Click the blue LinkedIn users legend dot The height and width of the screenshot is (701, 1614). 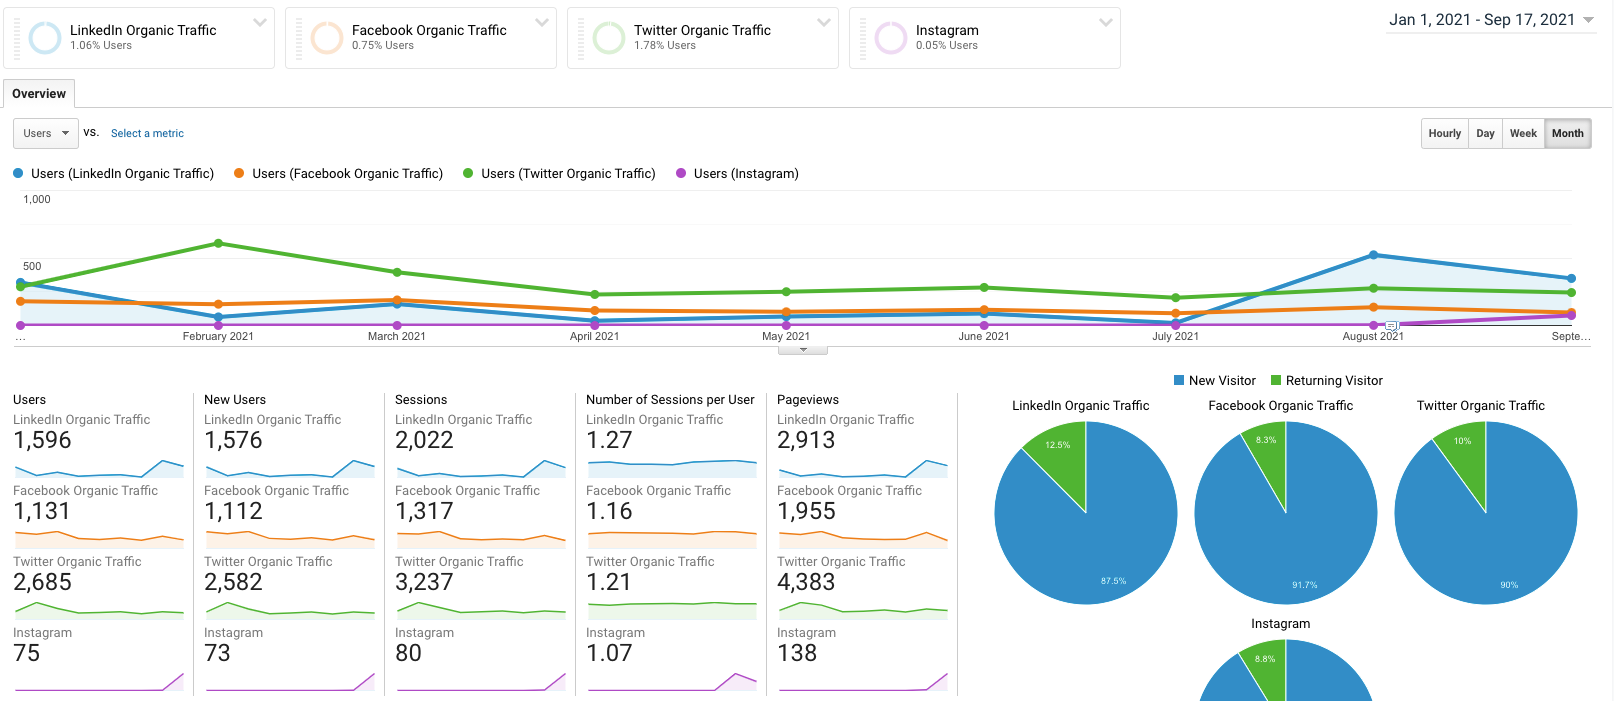tap(18, 173)
